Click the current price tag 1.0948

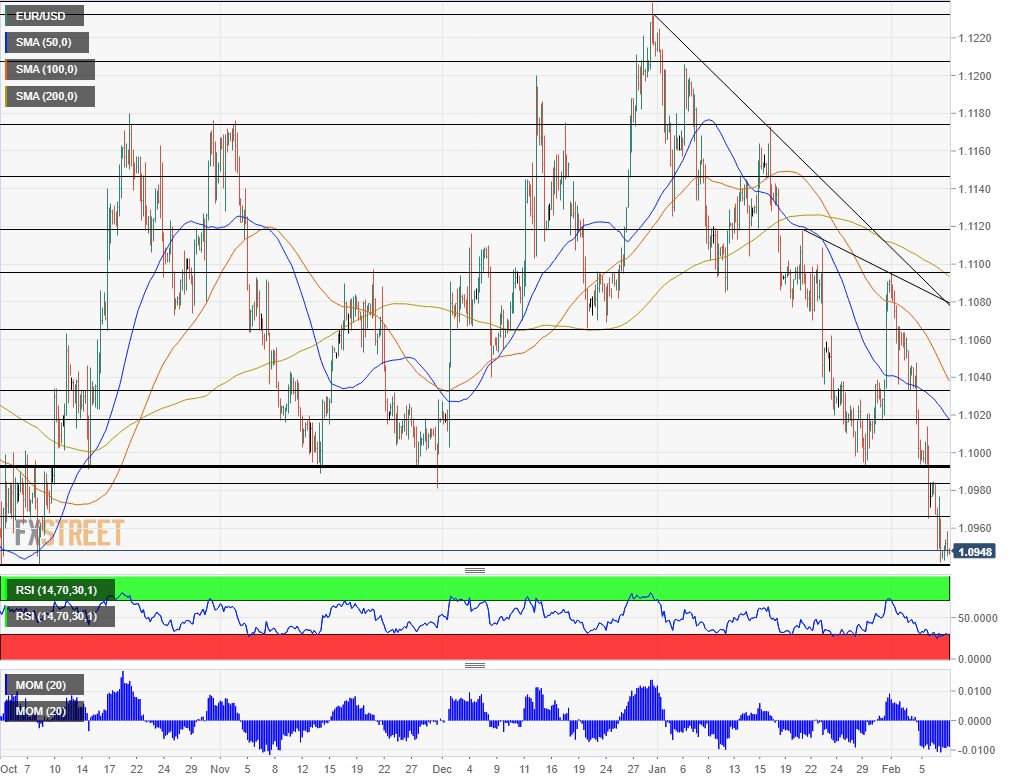coord(974,551)
